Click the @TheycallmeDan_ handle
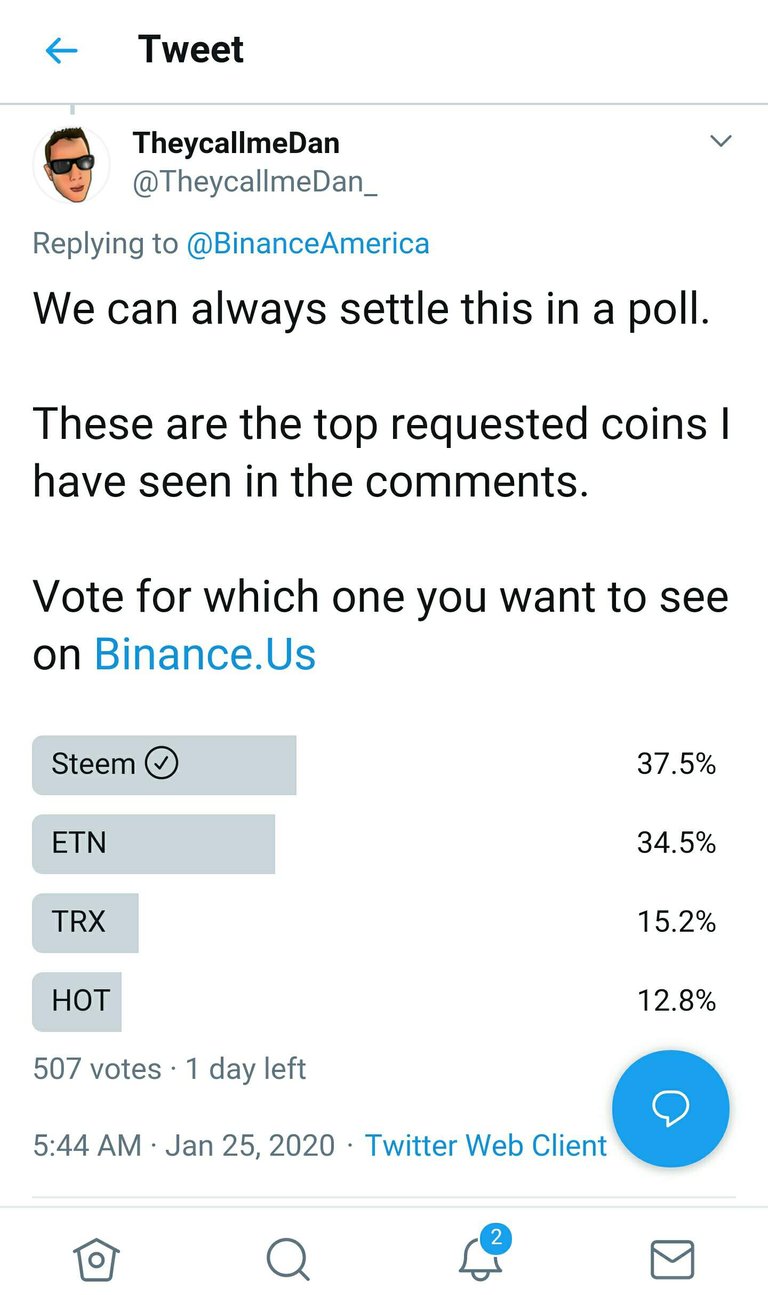Screen dimensions: 768x1295 [x=255, y=184]
